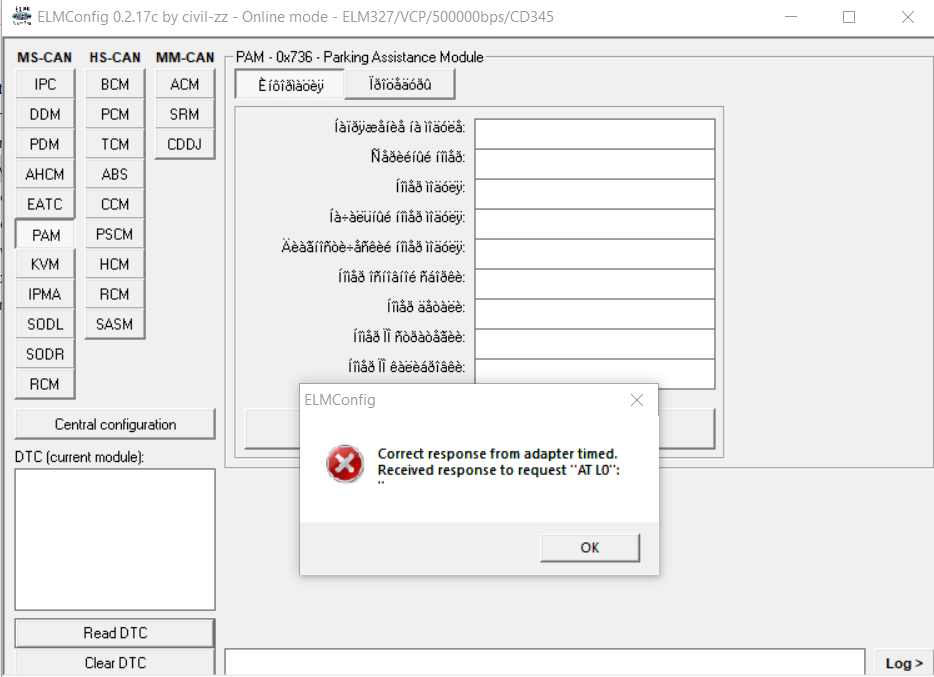Click the ELMConfig app icon in title bar
This screenshot has height=677, width=934.
tap(20, 17)
